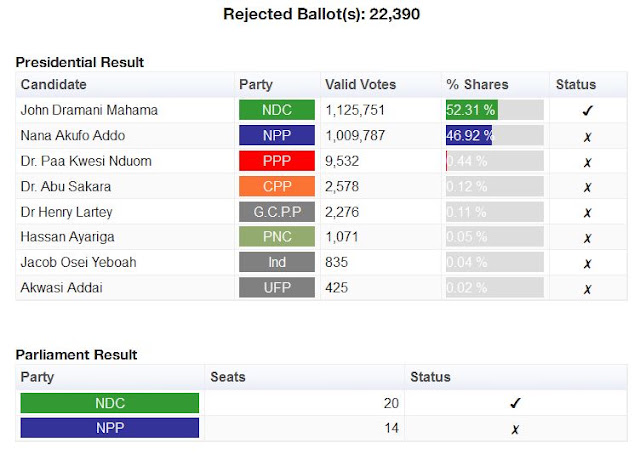The width and height of the screenshot is (640, 460).
Task: Click the X status icon for Akwasi Addai
Action: 587,289
